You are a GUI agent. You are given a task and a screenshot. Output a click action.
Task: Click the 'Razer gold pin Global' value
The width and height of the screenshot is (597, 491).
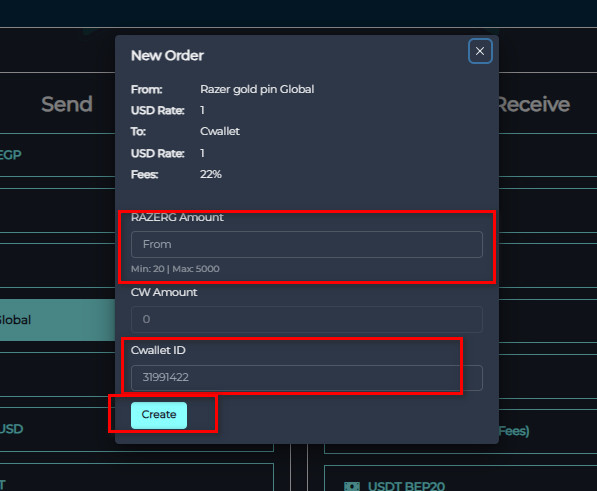point(257,89)
